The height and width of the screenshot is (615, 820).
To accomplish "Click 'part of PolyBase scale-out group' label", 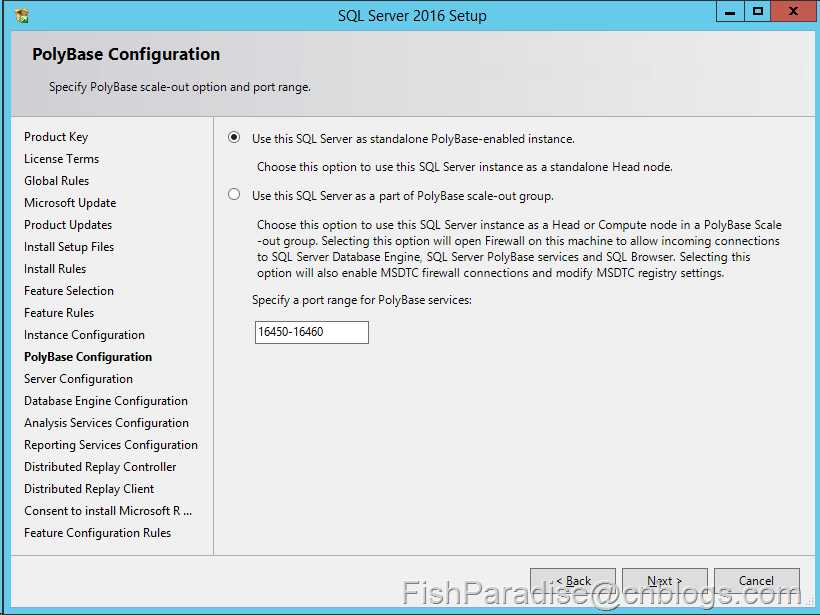I will 403,196.
